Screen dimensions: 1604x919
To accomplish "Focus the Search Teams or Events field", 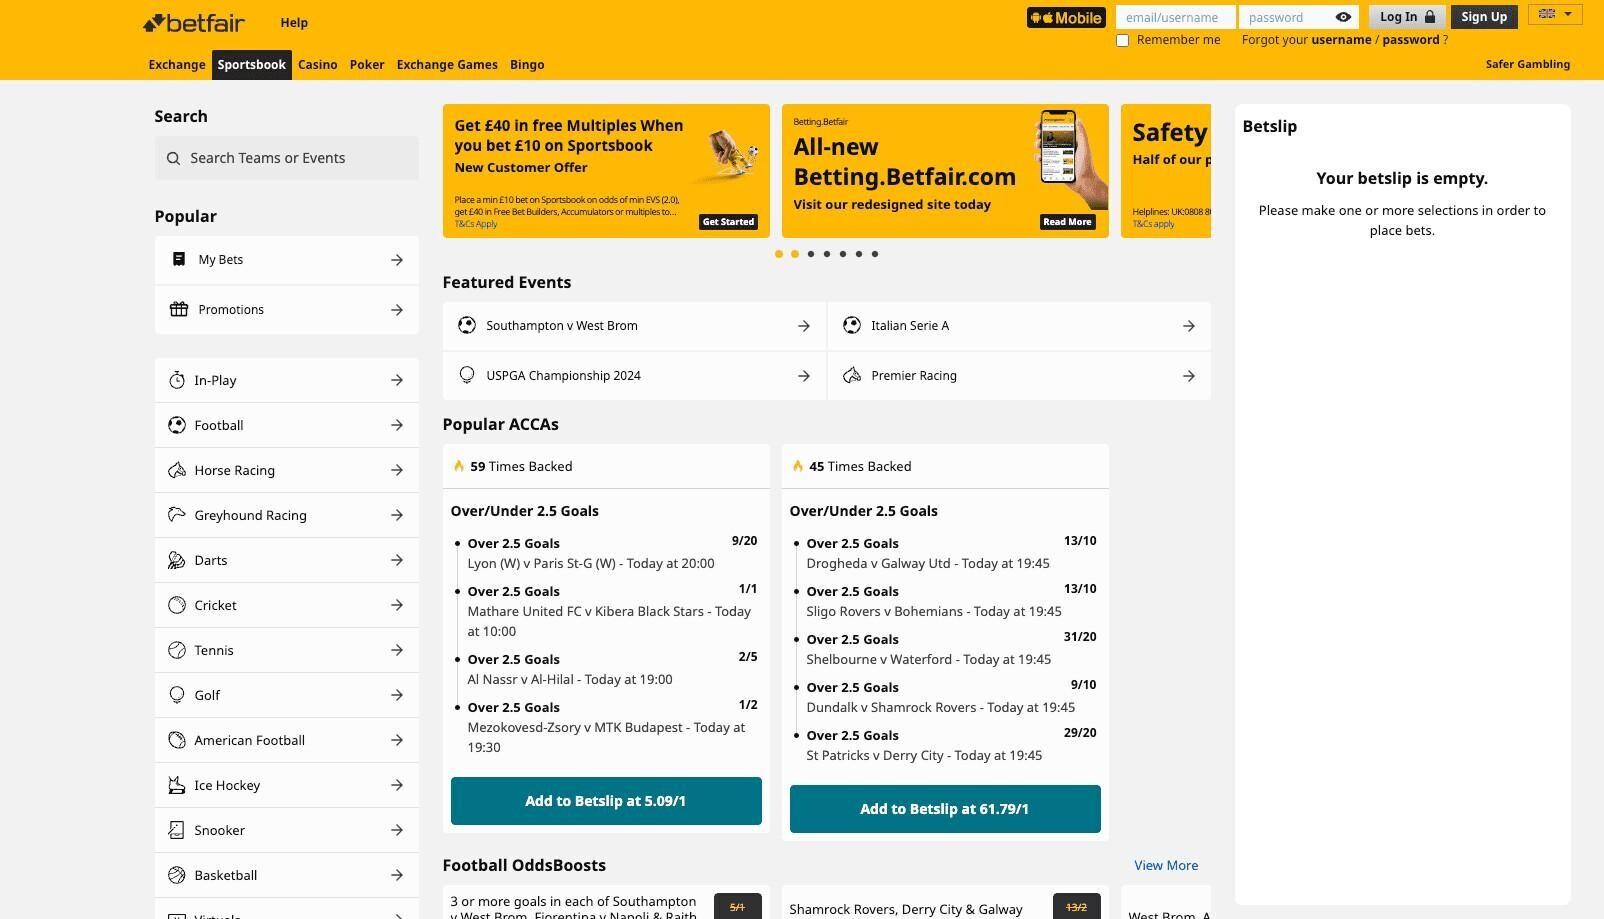I will click(287, 158).
